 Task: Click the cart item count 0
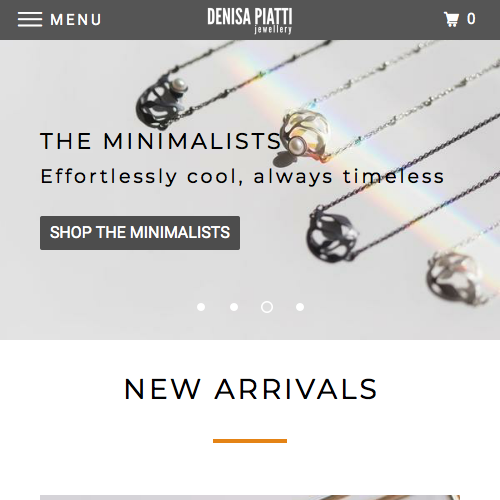[x=471, y=19]
